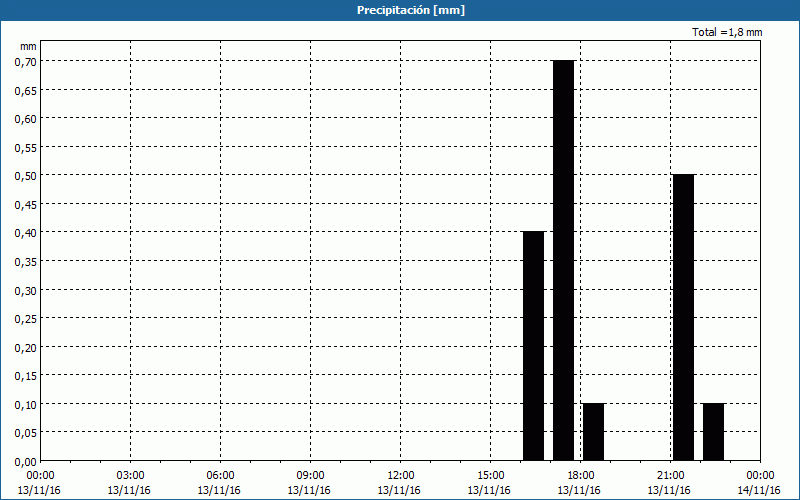
Task: Click the 09:00 time axis label
Action: [x=310, y=476]
